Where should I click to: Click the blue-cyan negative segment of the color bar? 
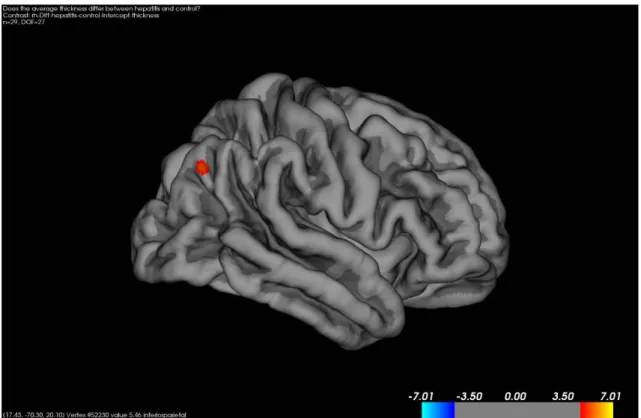pos(438,410)
